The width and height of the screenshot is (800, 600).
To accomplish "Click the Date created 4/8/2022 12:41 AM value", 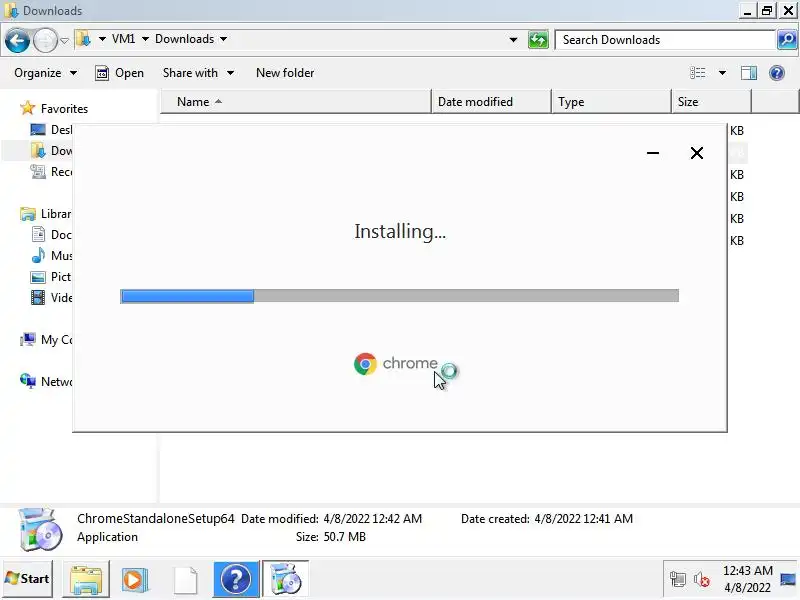I will coord(583,518).
